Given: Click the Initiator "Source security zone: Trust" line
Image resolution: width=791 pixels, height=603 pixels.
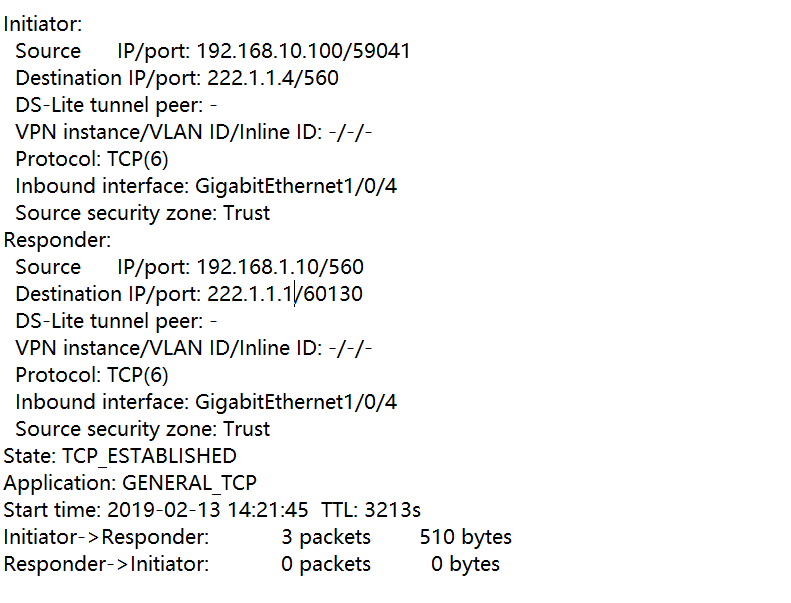Looking at the screenshot, I should 142,213.
